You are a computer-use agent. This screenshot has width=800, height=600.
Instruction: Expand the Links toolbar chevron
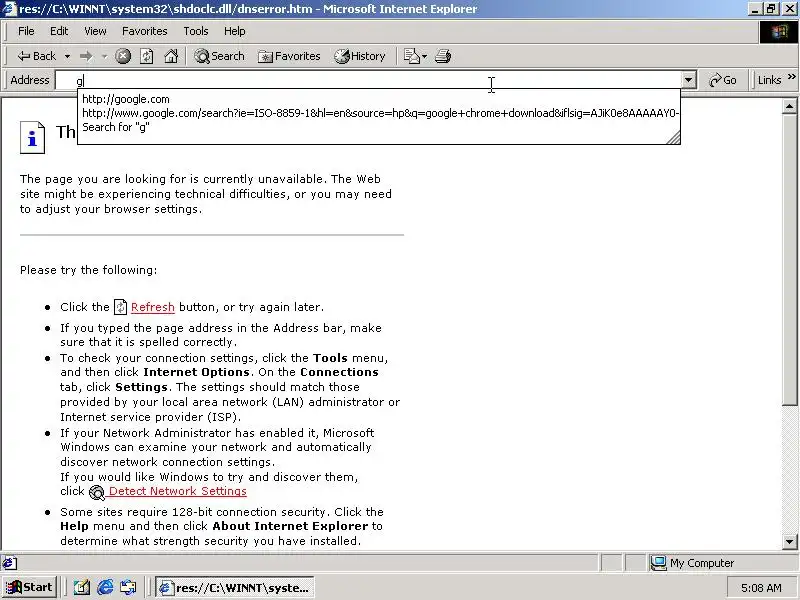pos(792,77)
